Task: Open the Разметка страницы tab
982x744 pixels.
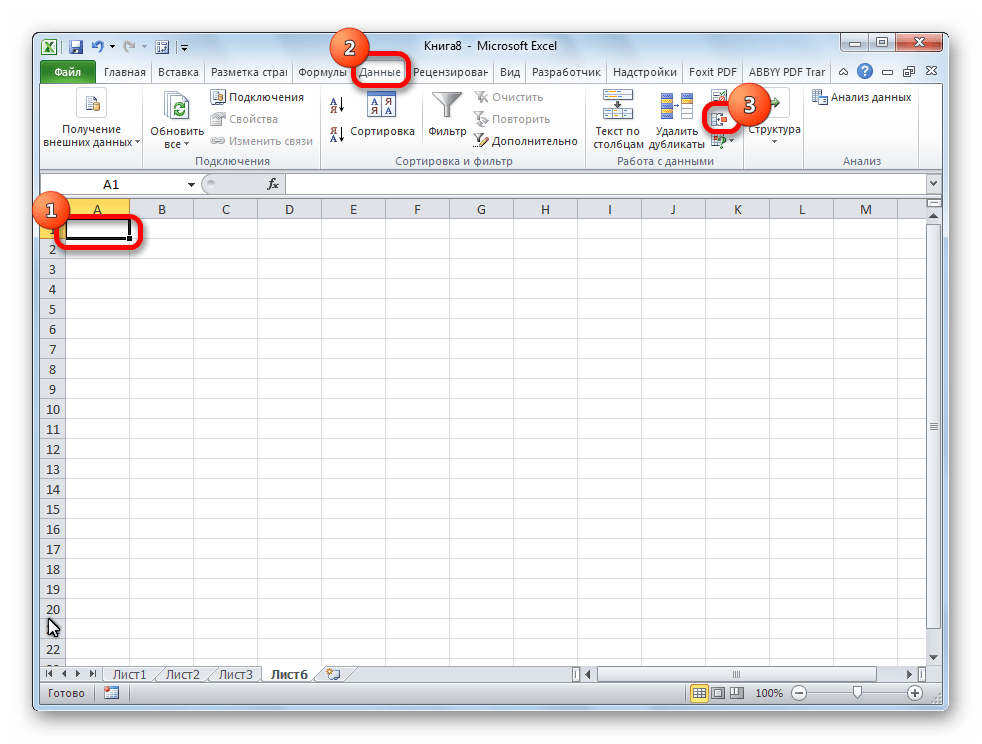Action: (x=249, y=72)
